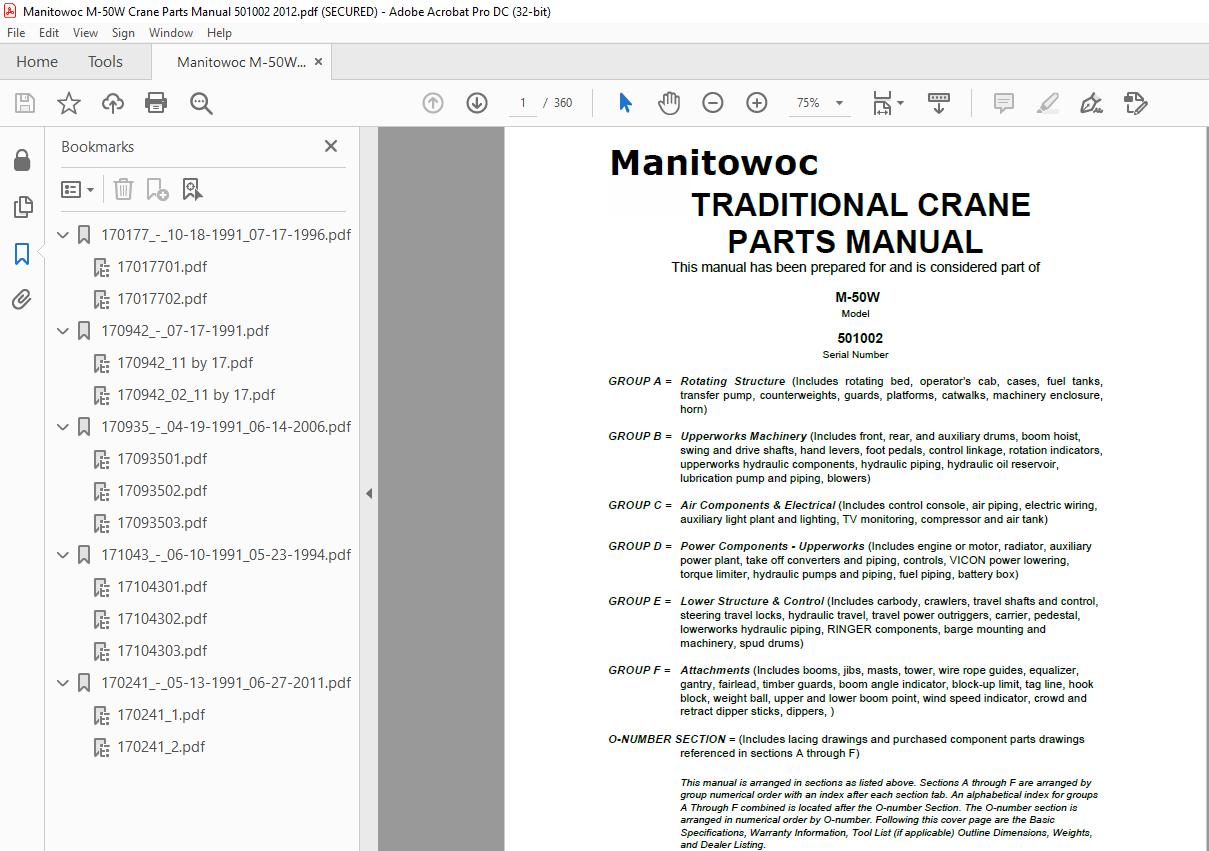The height and width of the screenshot is (851, 1209).
Task: Click the request signature edit icon
Action: click(1135, 103)
